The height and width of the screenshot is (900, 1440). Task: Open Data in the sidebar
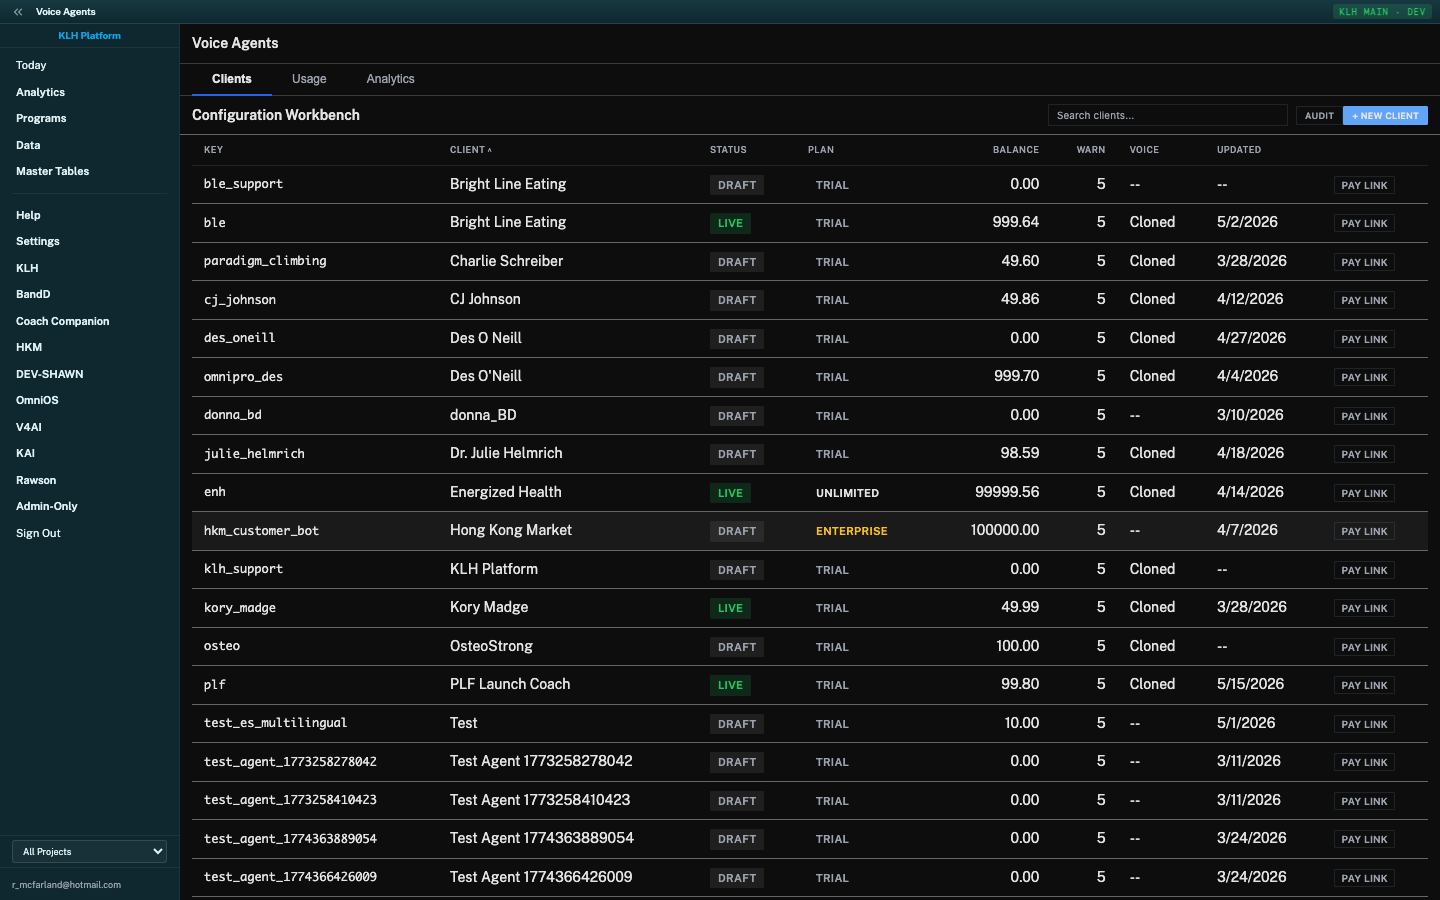tap(28, 145)
